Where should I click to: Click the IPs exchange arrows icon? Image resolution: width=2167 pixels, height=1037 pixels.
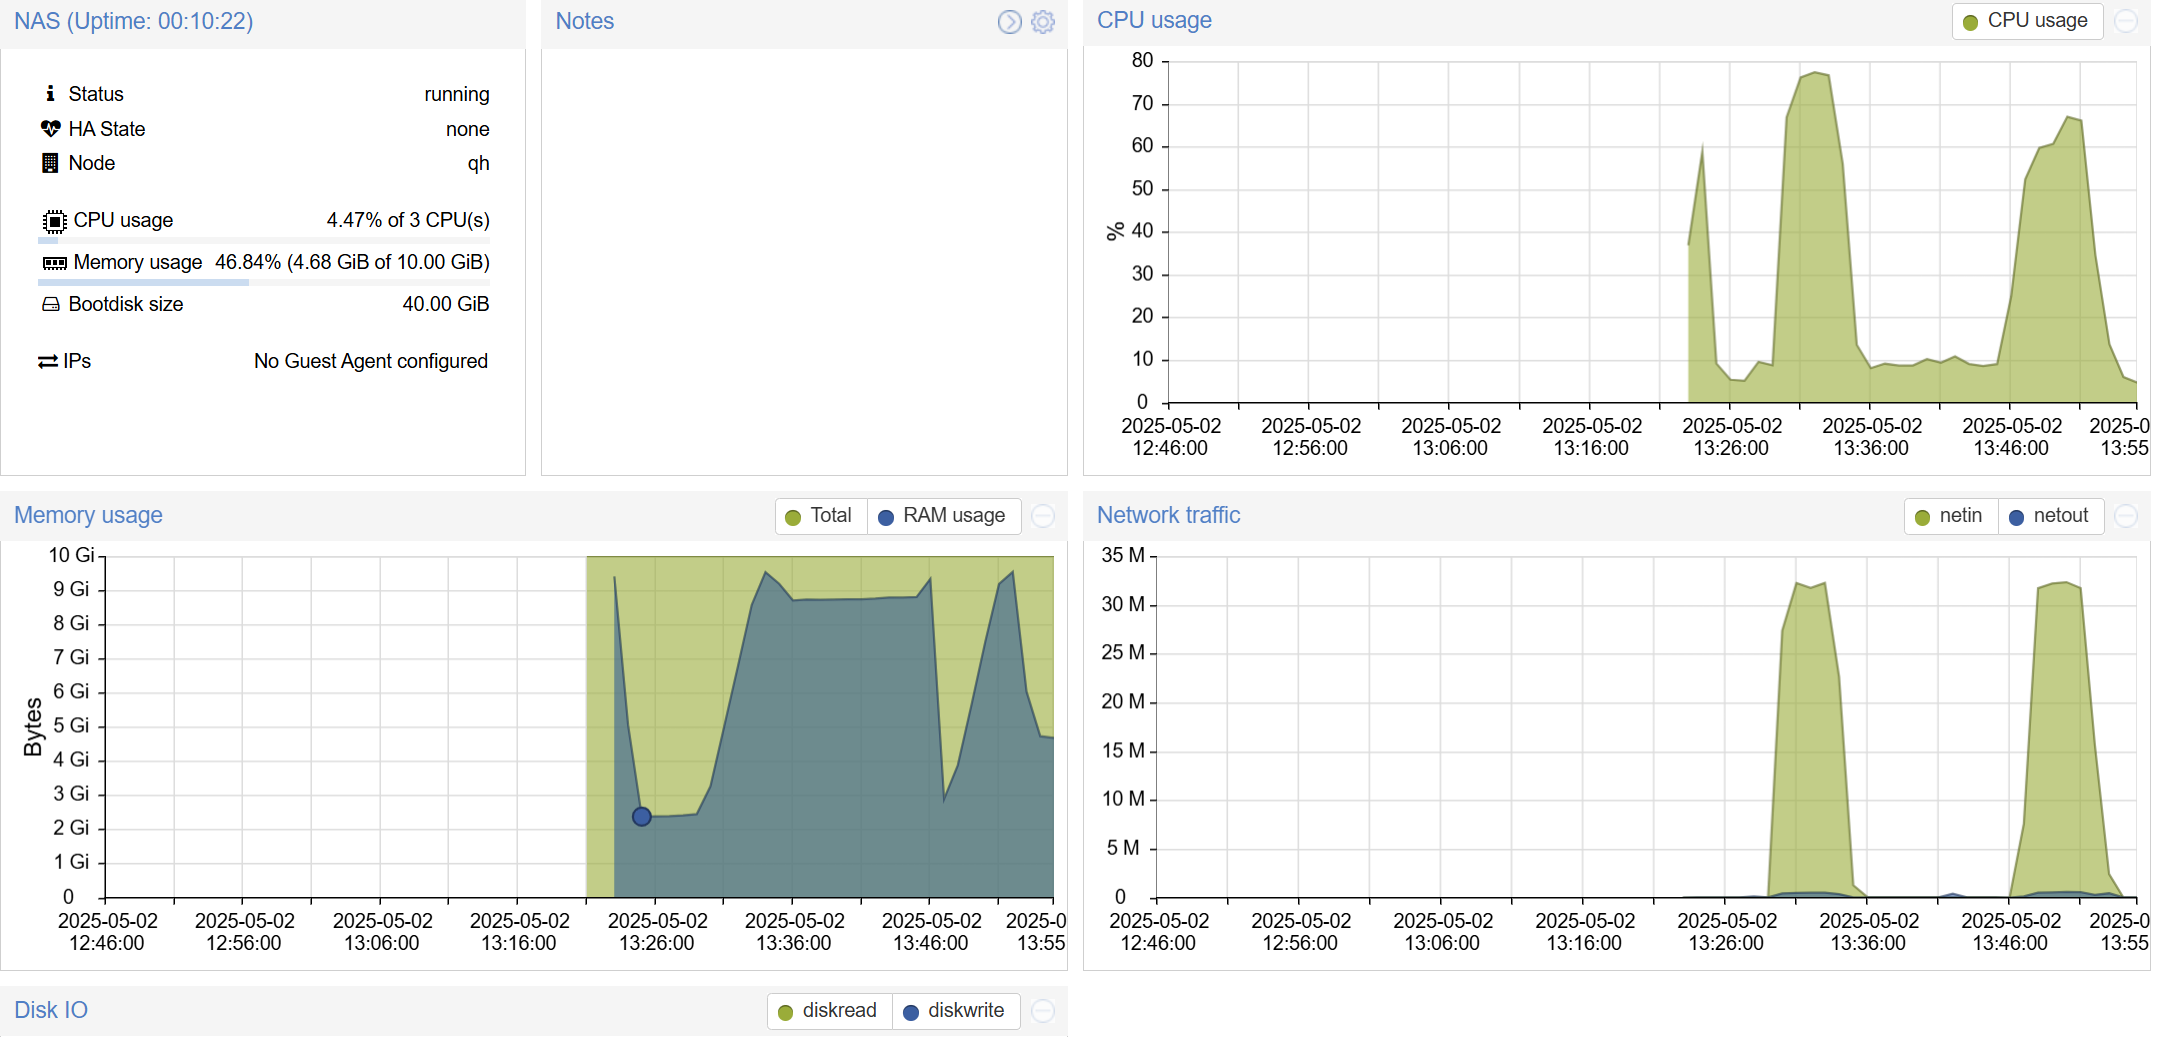coord(48,361)
